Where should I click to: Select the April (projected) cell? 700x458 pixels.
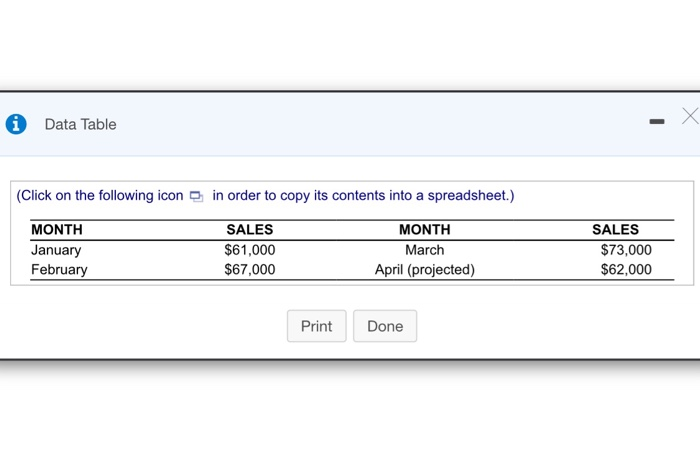point(425,269)
